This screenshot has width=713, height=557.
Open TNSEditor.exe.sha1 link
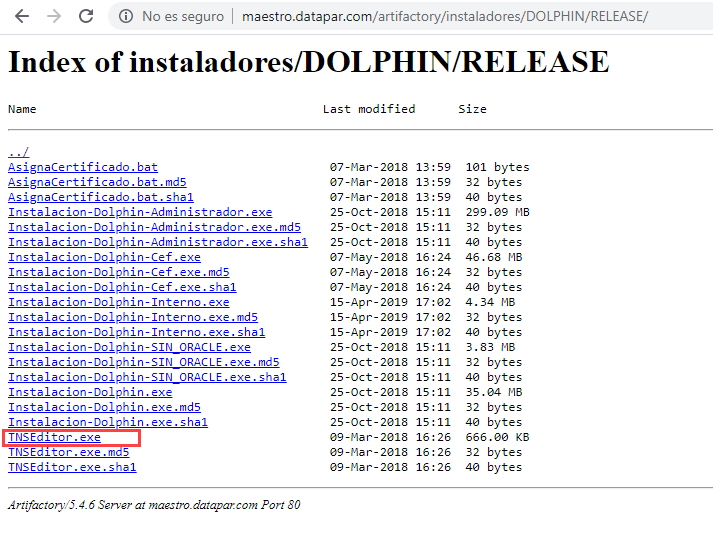coord(72,467)
